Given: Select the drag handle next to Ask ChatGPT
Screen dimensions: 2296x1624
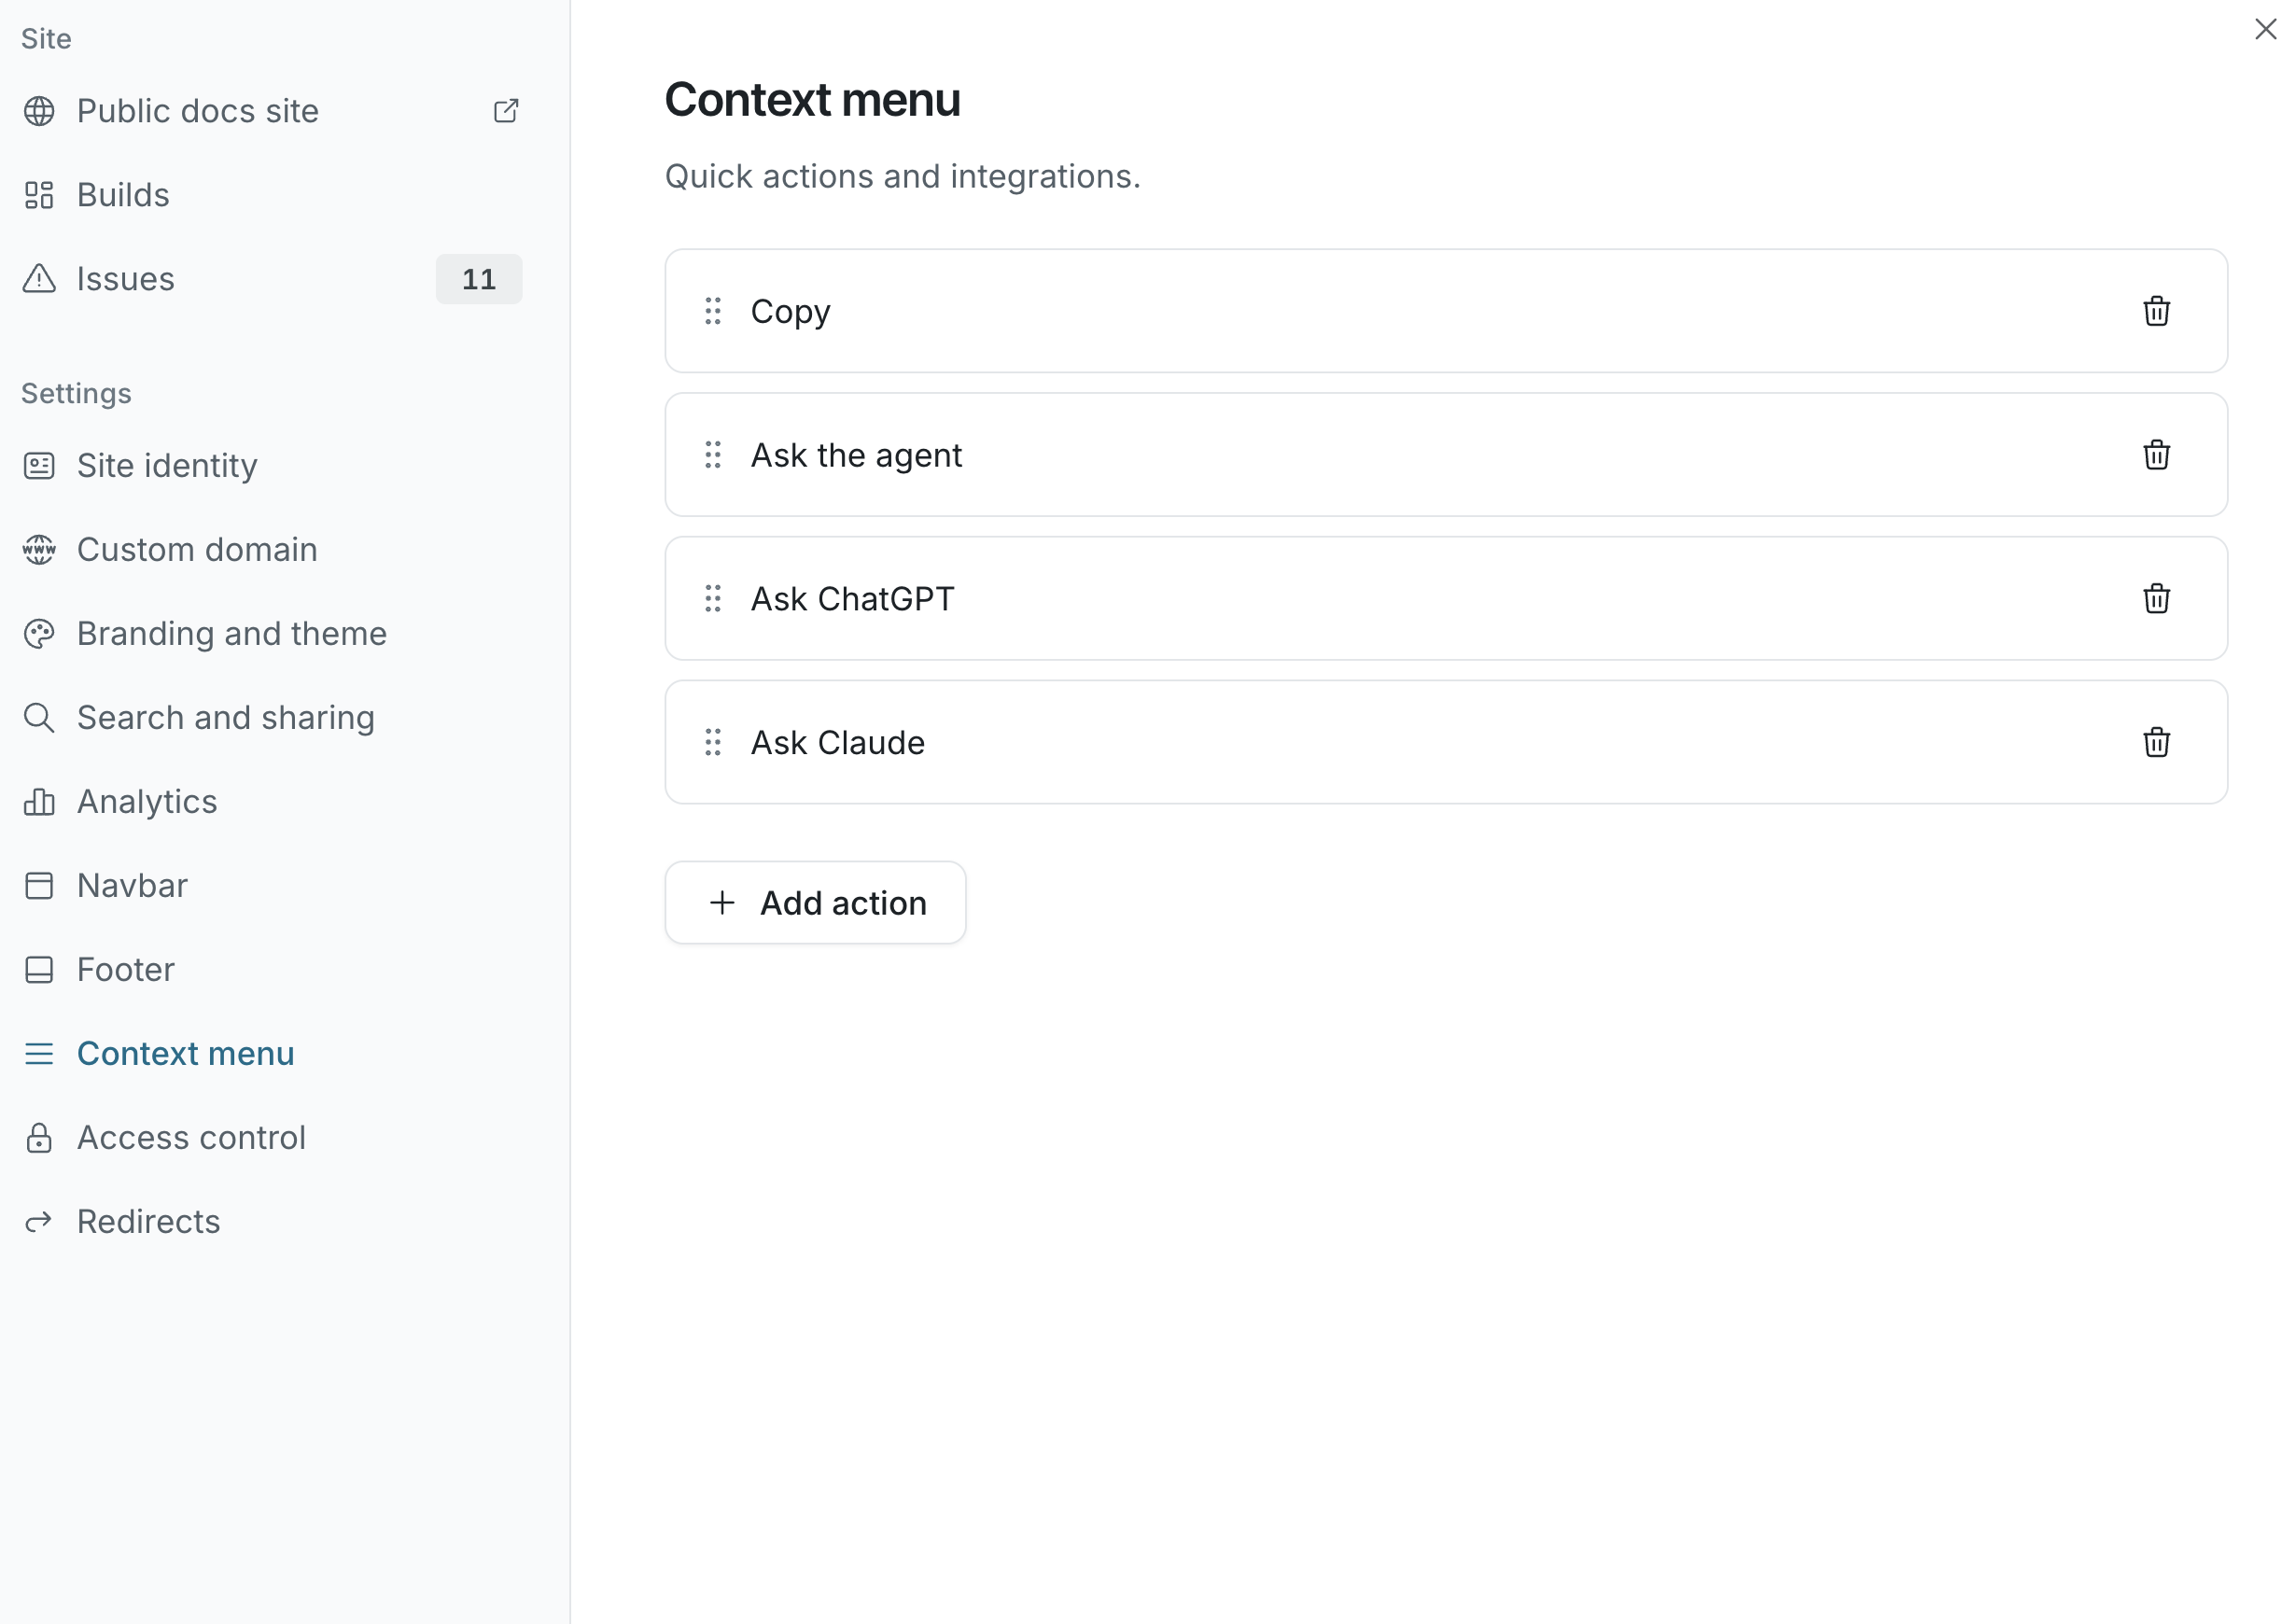Looking at the screenshot, I should [713, 599].
